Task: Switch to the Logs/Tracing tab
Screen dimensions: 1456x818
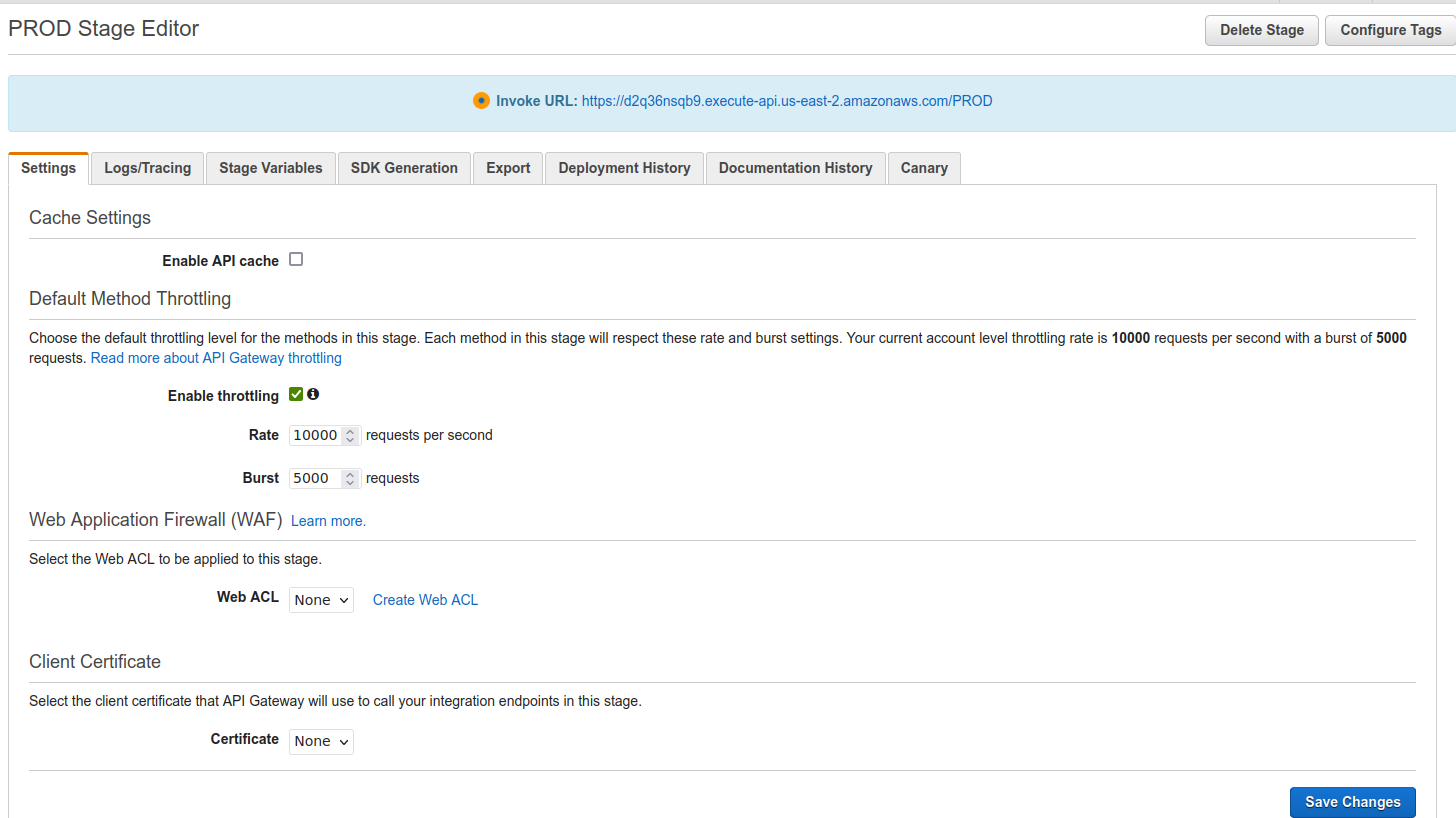Action: (x=146, y=167)
